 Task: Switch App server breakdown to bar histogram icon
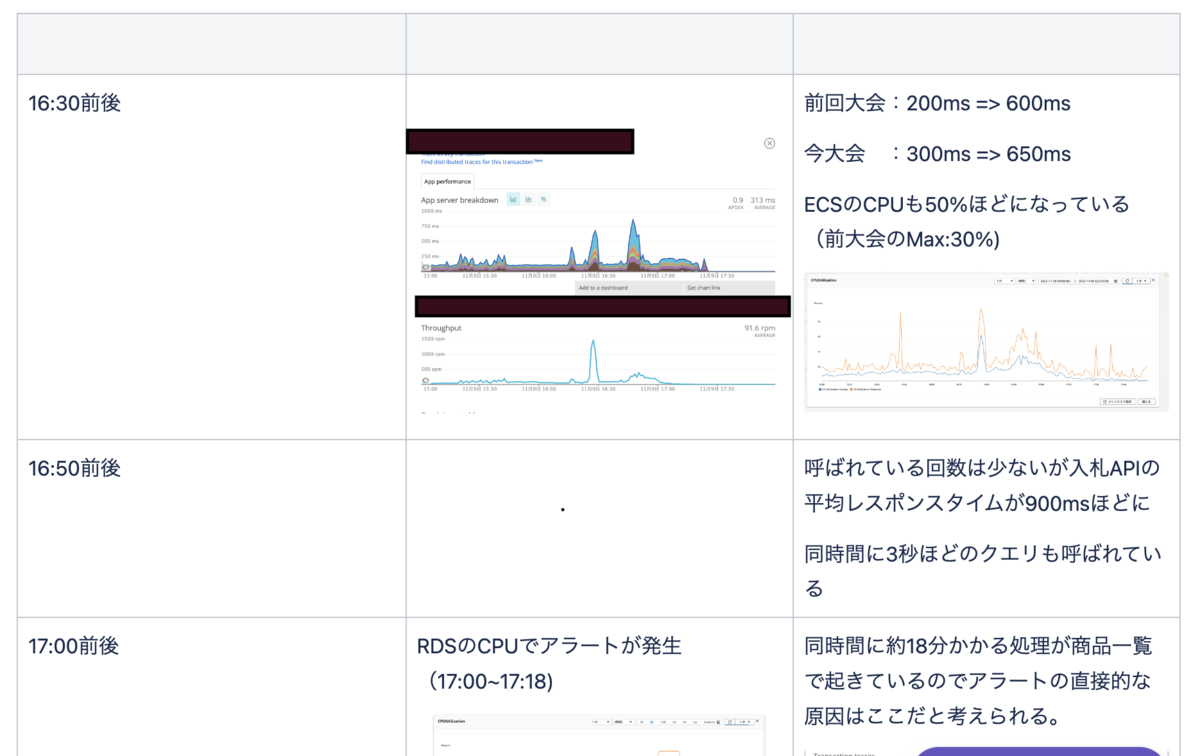click(528, 199)
